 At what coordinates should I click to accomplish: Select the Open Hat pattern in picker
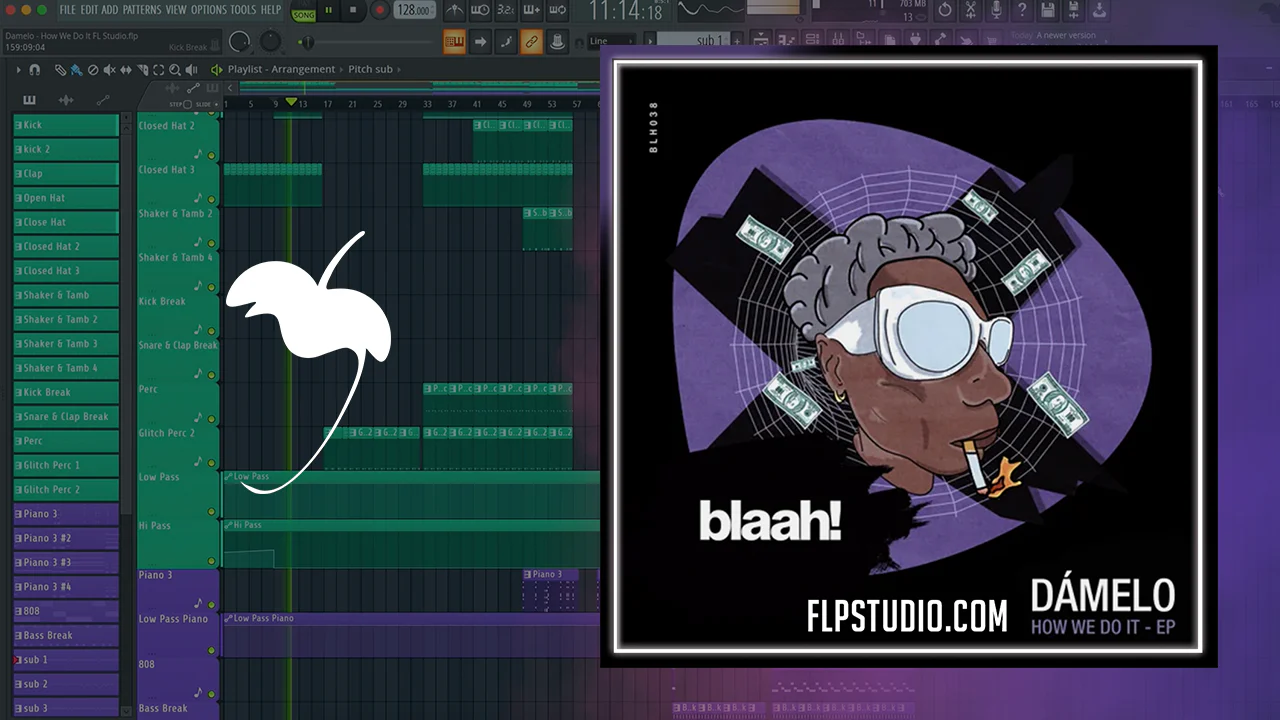coord(66,198)
